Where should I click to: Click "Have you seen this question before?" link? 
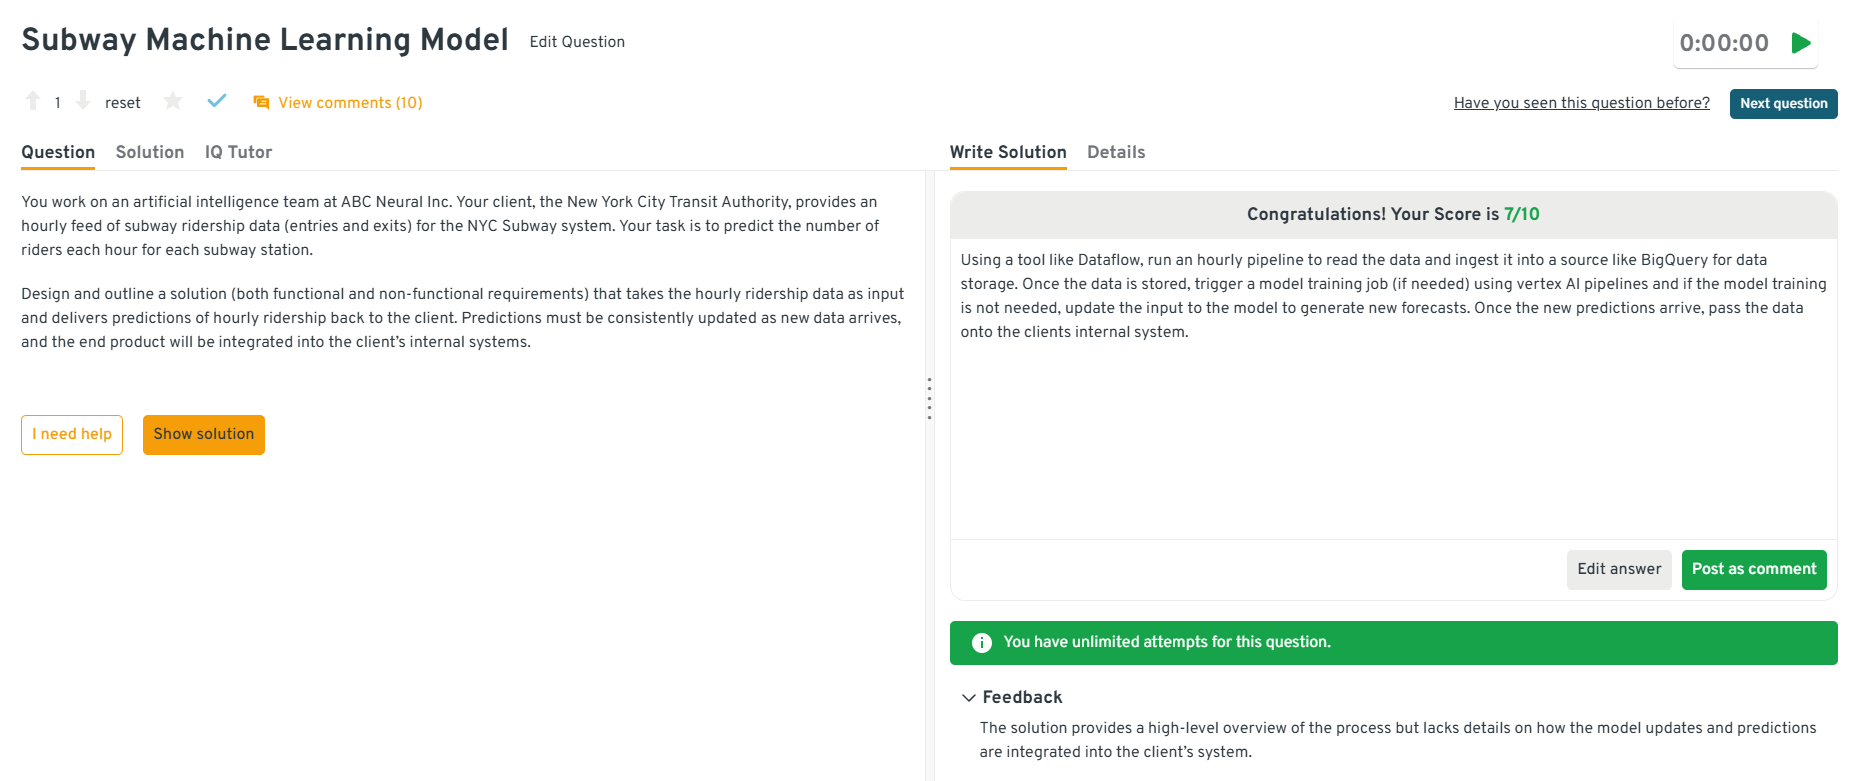(x=1581, y=103)
